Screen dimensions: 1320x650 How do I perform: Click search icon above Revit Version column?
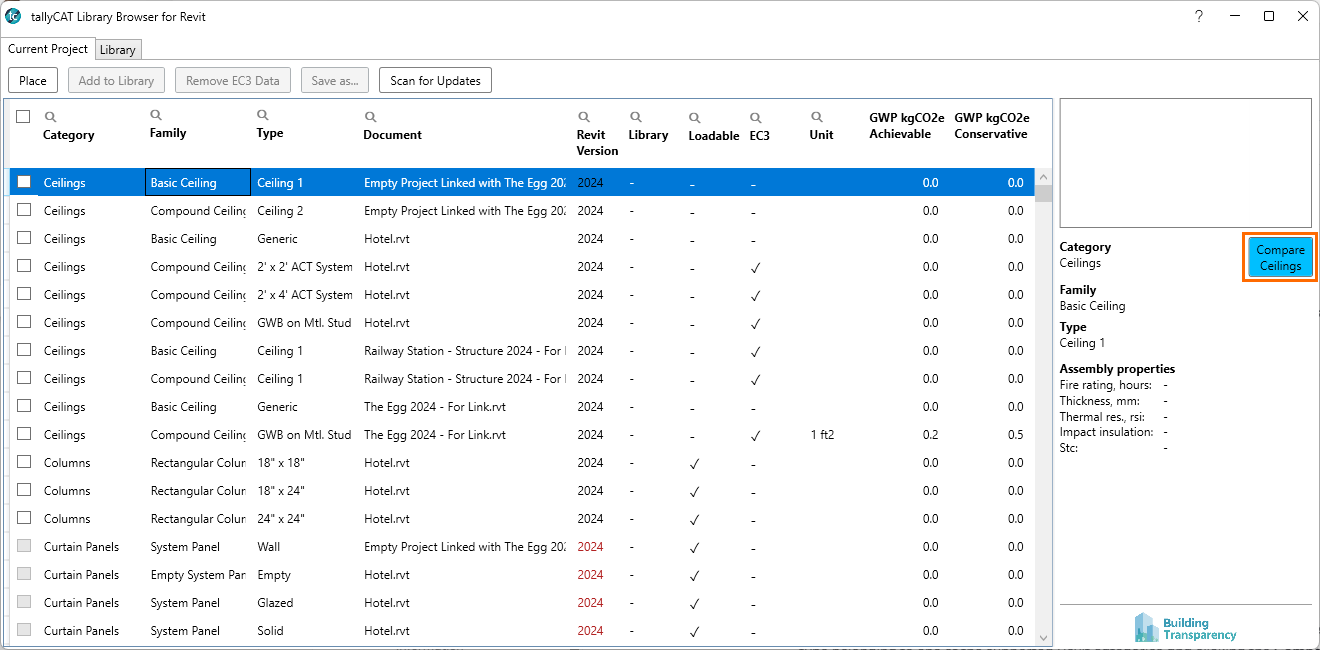[583, 117]
